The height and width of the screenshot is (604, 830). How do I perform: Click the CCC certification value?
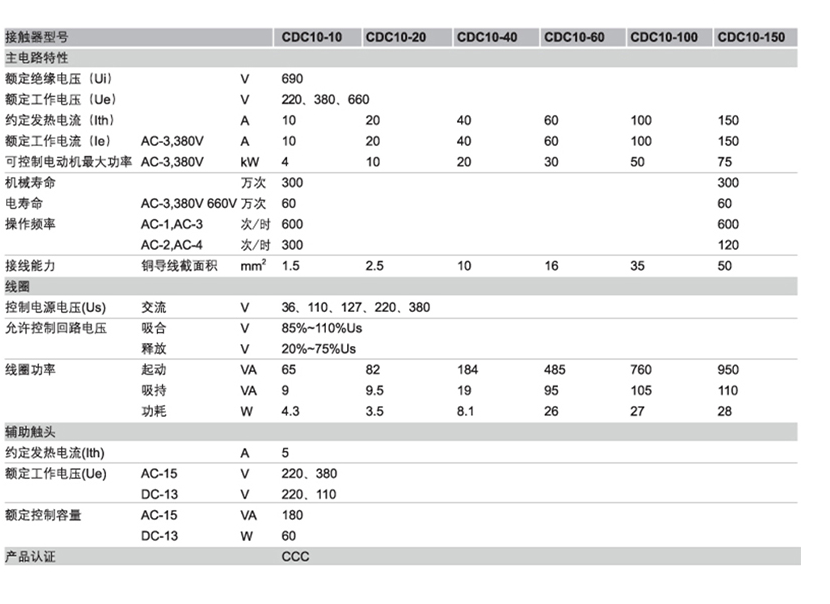click(295, 556)
